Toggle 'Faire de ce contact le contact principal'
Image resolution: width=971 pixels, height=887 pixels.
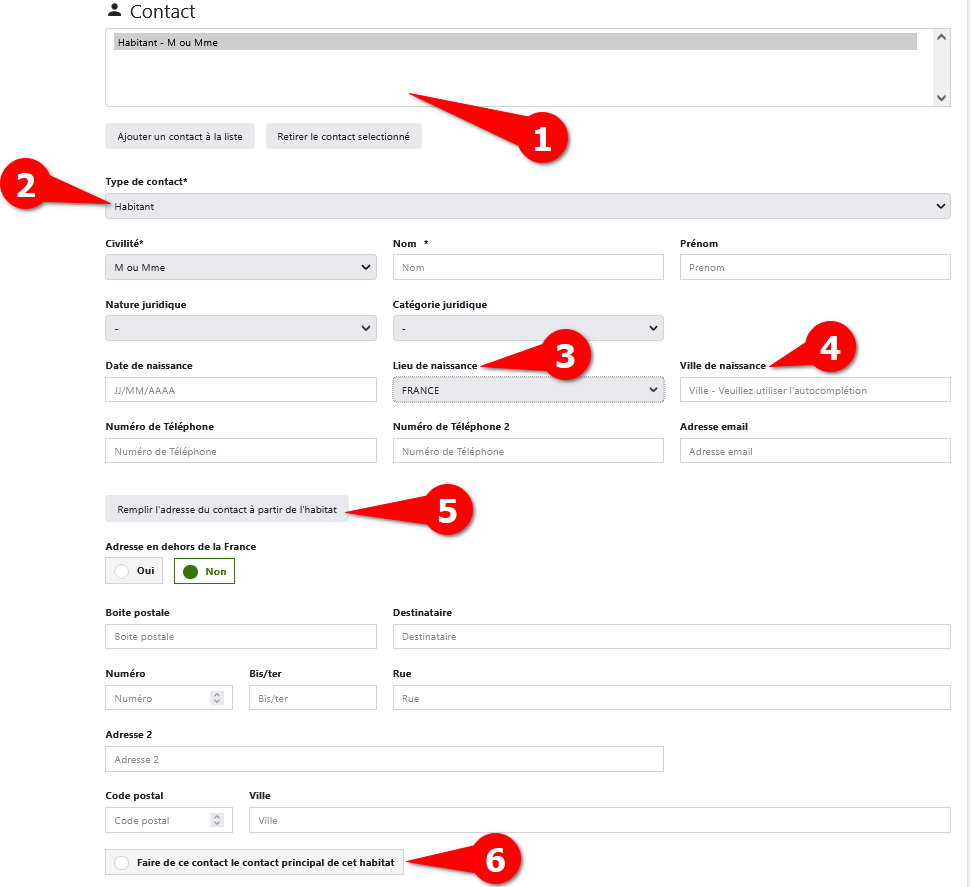click(254, 862)
